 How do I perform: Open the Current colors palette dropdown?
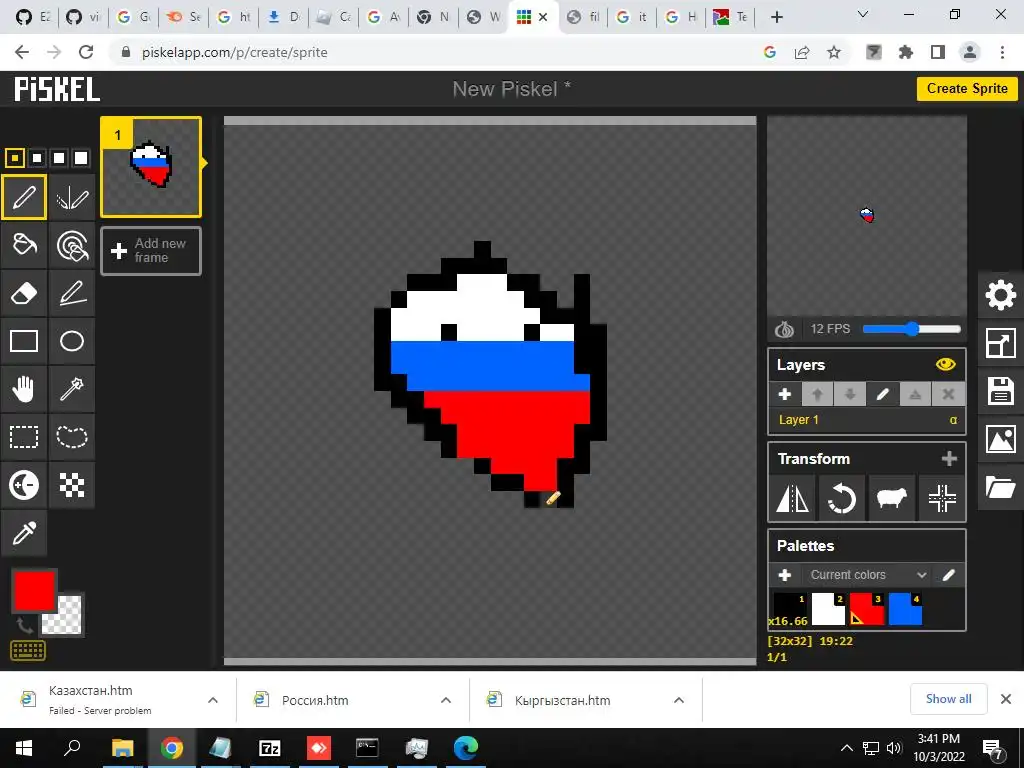(868, 575)
